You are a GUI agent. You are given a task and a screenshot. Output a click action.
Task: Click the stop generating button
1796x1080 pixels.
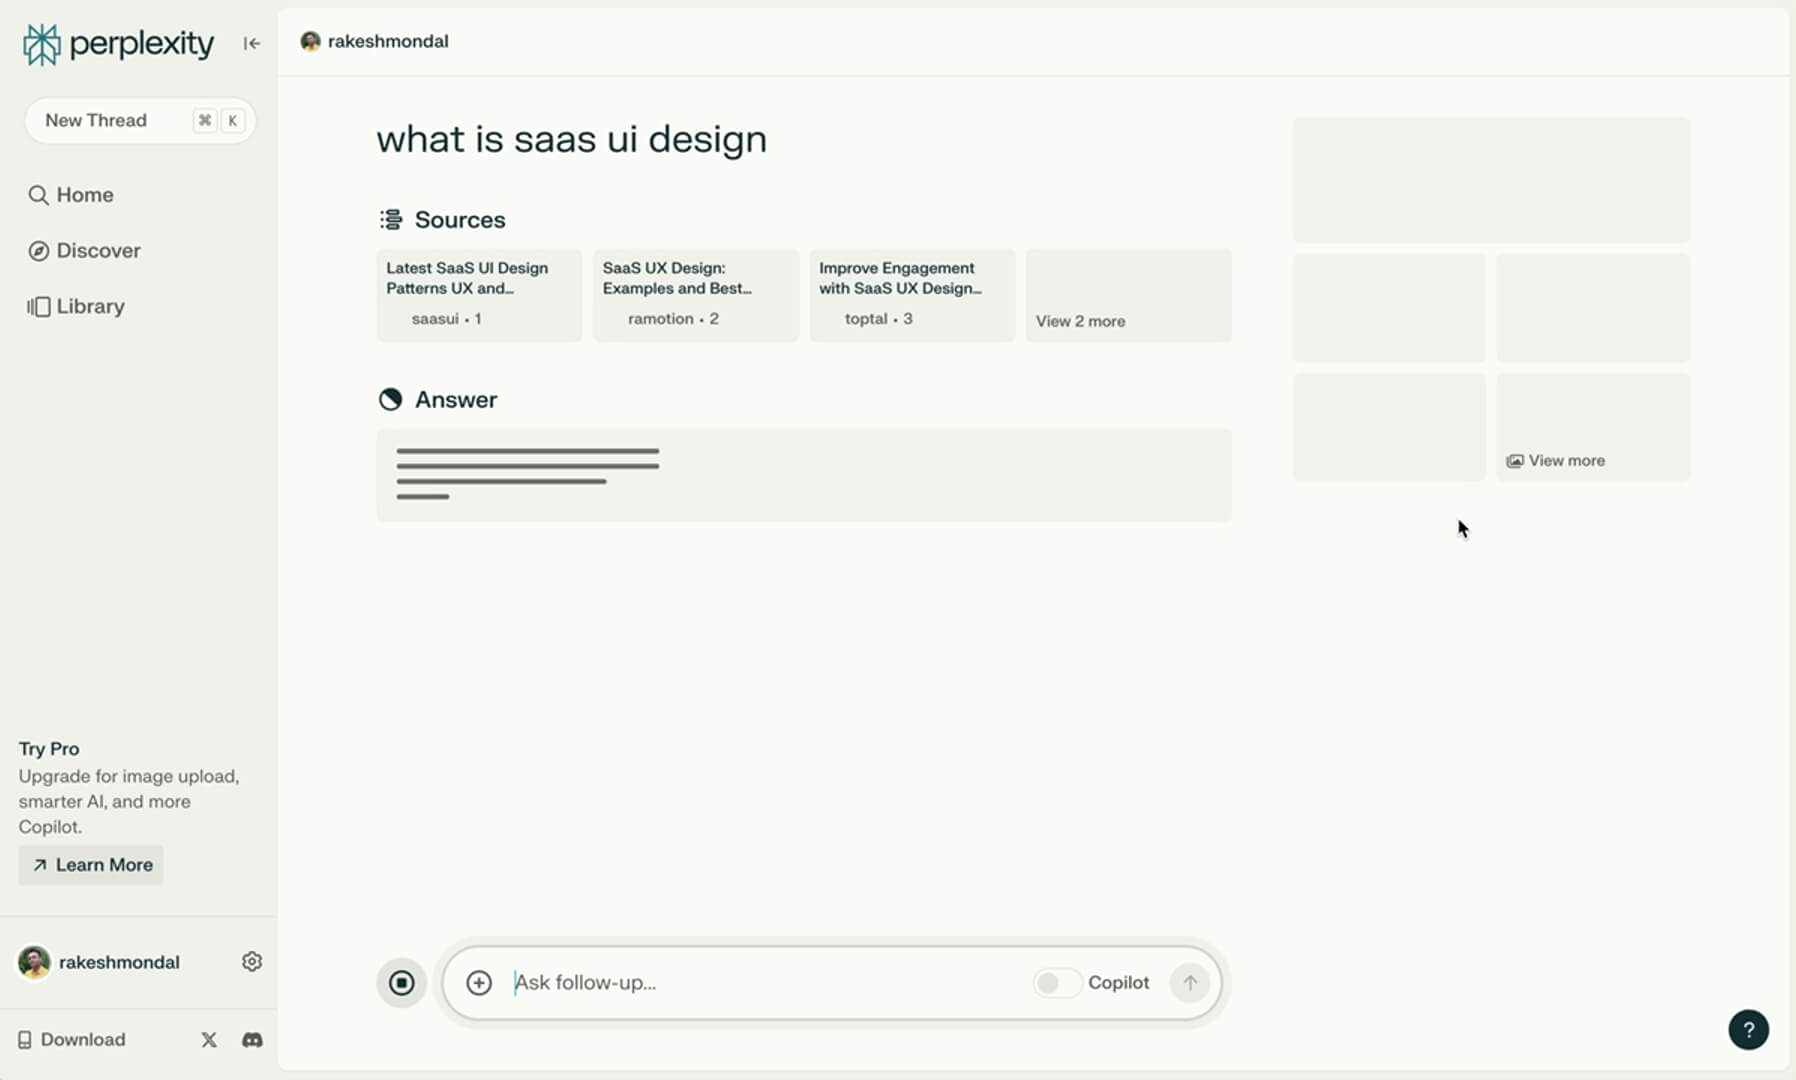(401, 982)
